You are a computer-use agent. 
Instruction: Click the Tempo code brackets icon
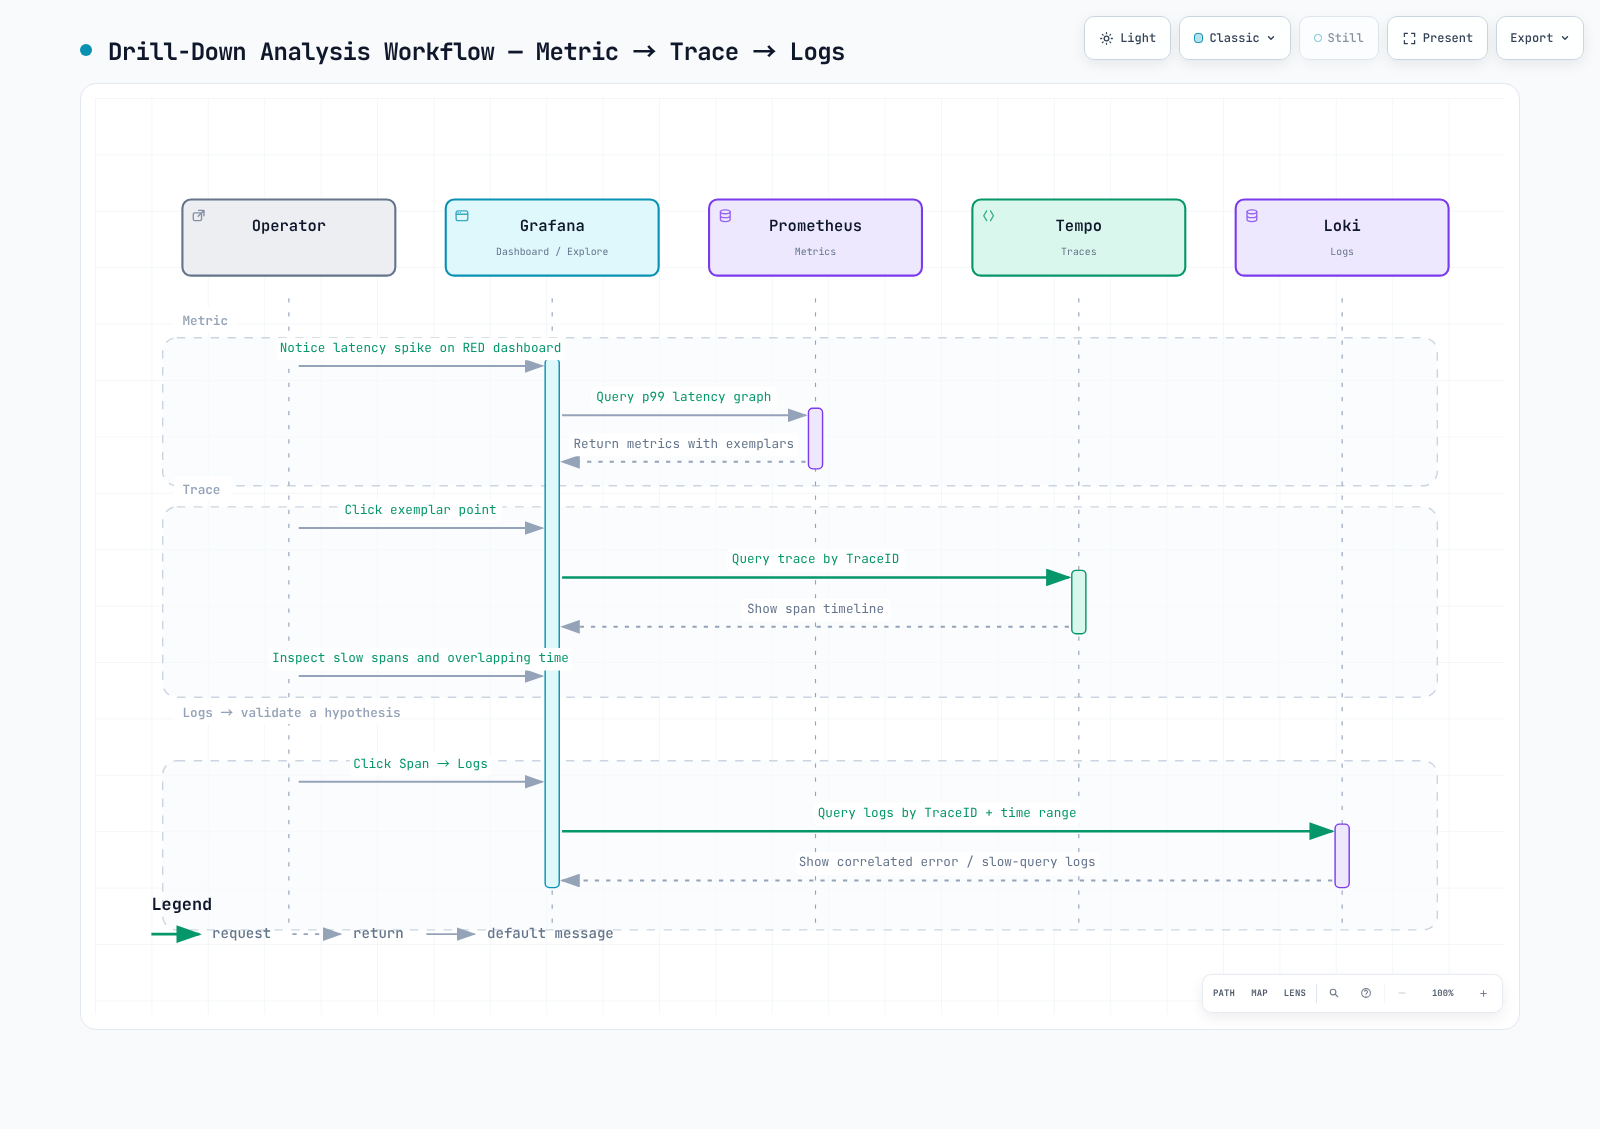point(988,215)
